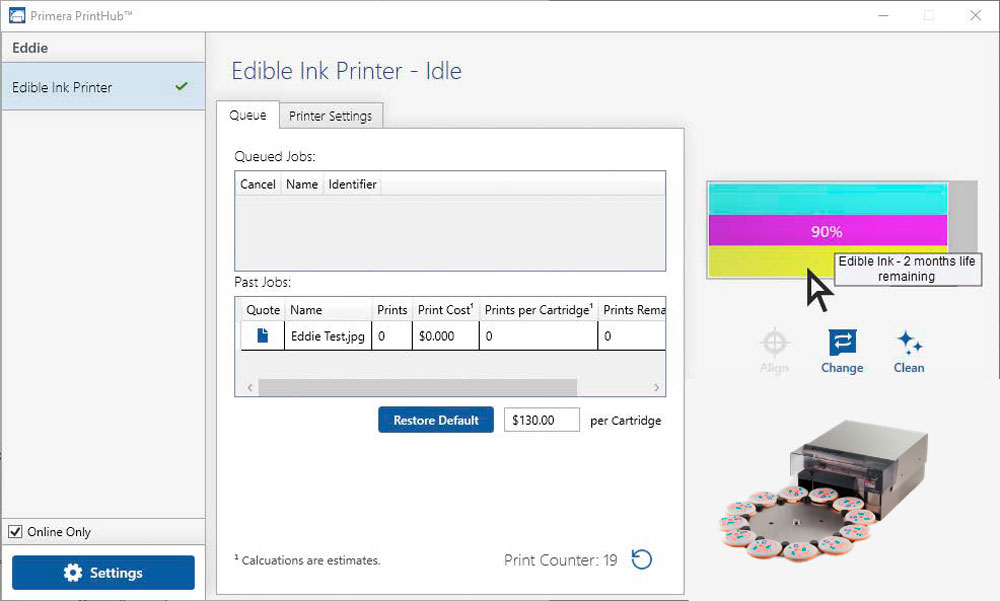Click the cartridge cost field showing $130.00
The image size is (1000, 601).
[541, 420]
